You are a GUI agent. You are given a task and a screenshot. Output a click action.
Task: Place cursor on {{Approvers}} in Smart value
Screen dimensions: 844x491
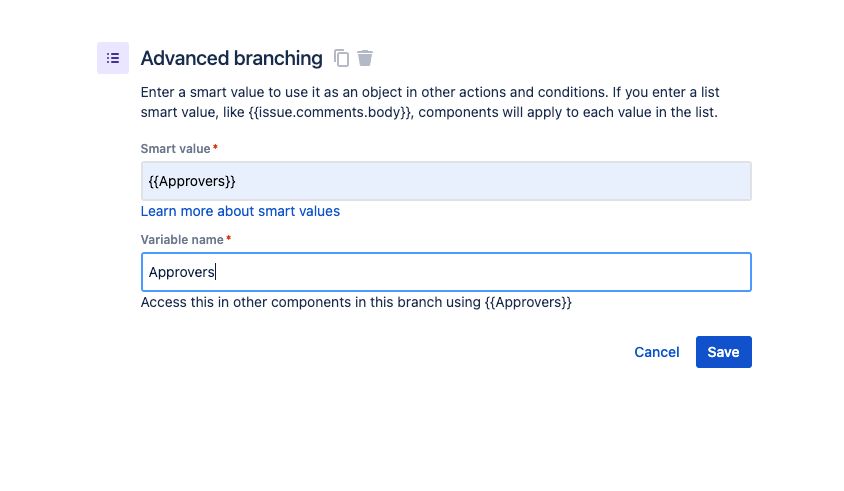tap(192, 181)
